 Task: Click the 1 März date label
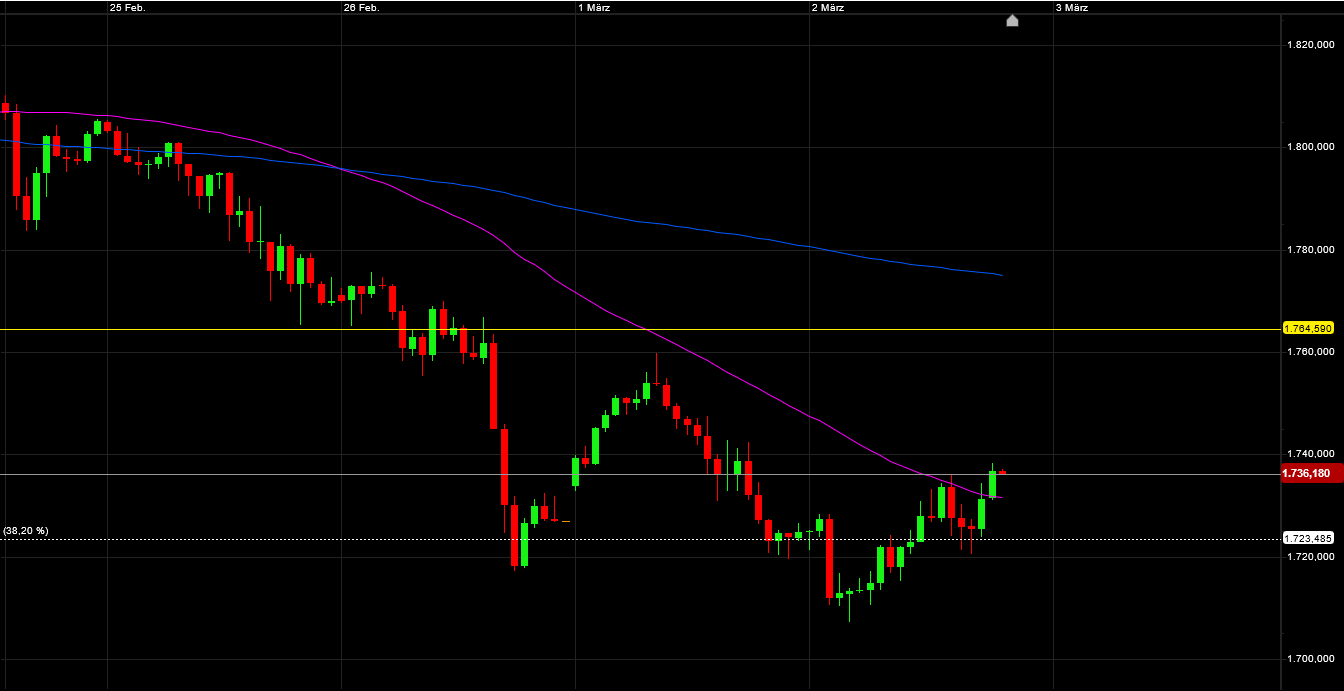click(x=594, y=7)
